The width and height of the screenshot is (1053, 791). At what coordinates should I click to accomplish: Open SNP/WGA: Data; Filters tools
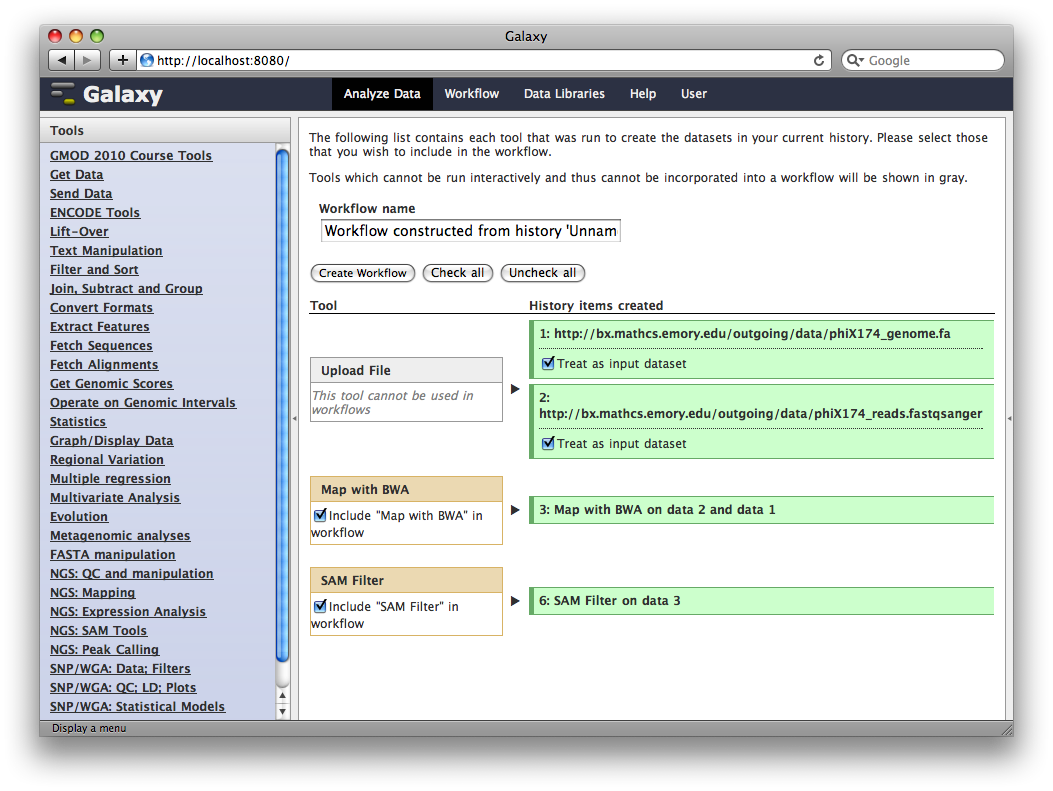[120, 669]
